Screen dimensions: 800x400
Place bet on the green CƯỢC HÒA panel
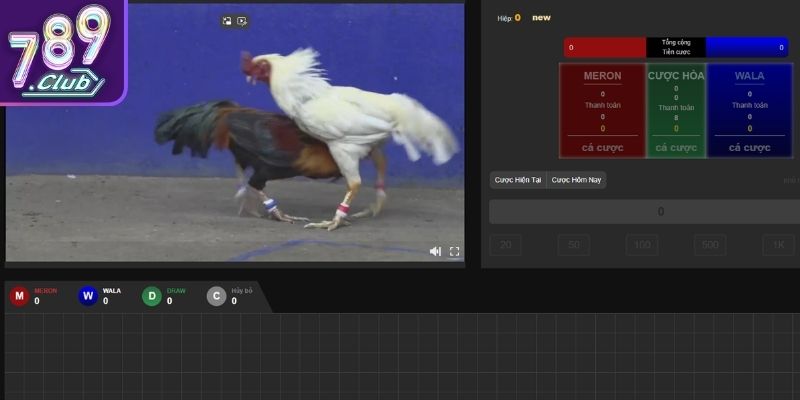point(676,110)
